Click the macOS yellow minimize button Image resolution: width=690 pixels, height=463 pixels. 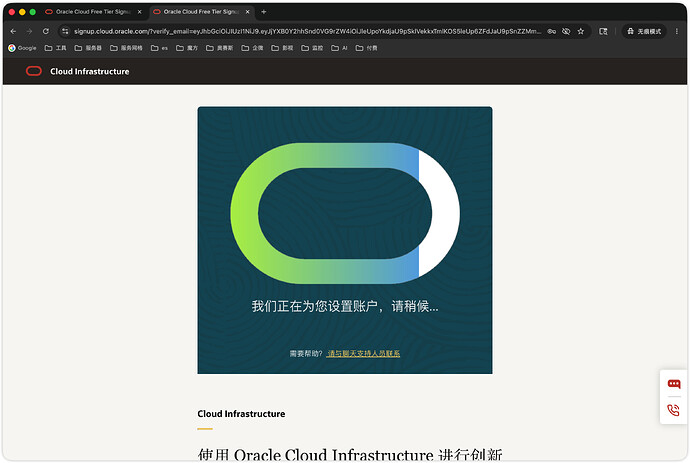[22, 12]
